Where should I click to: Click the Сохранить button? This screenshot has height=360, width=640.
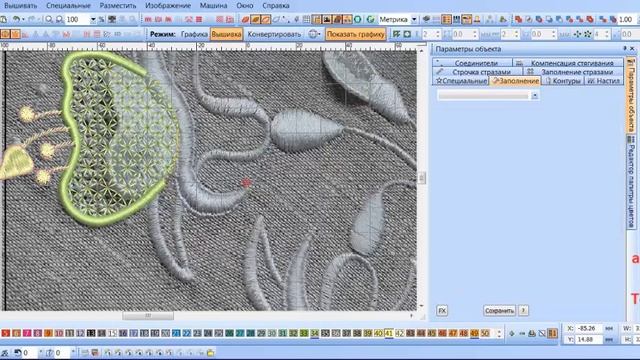(x=499, y=311)
